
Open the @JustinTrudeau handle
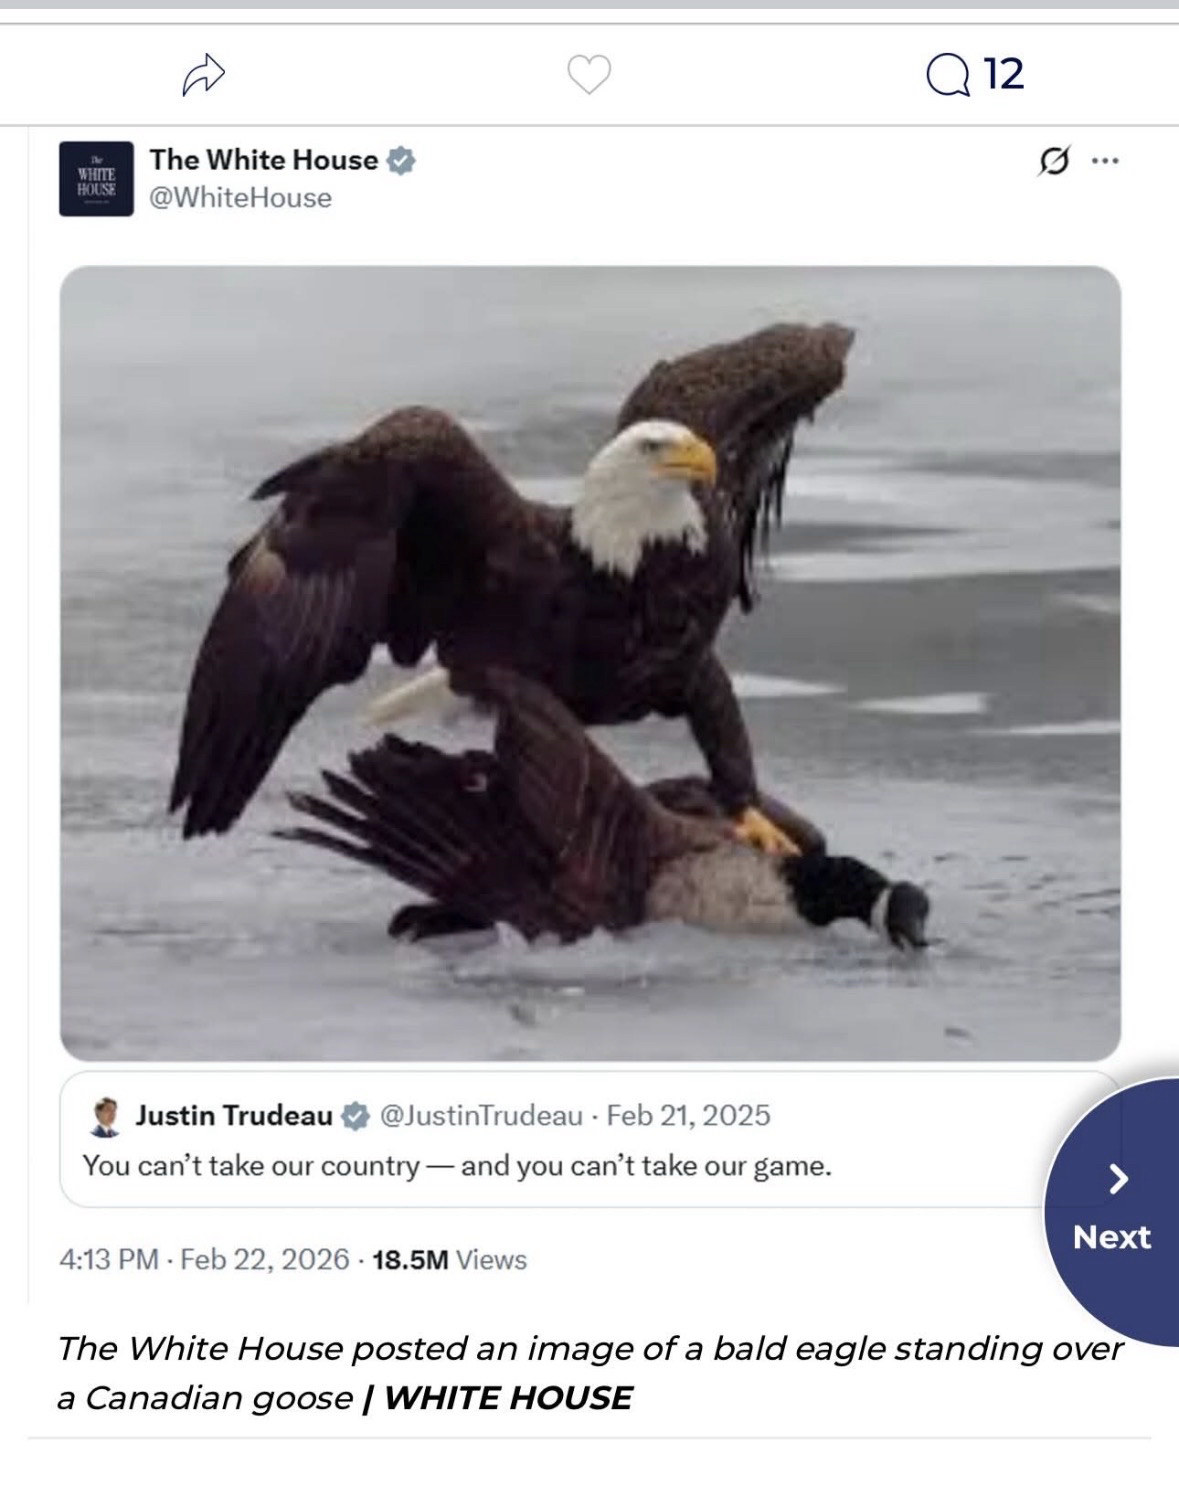(x=480, y=1115)
